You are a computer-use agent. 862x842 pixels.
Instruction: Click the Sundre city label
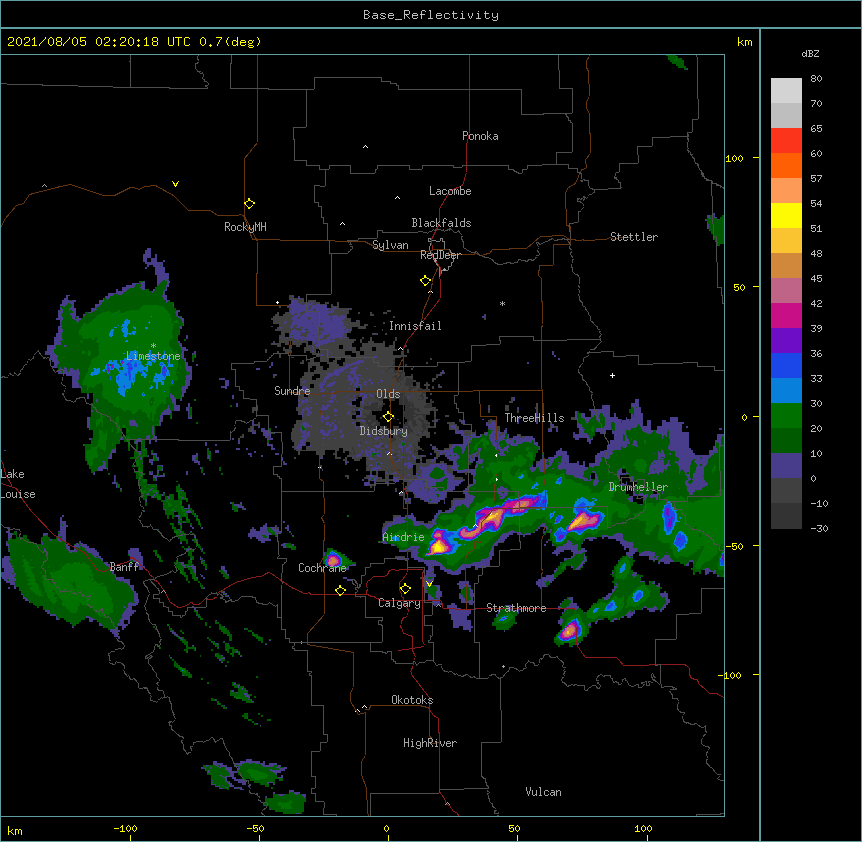point(292,391)
